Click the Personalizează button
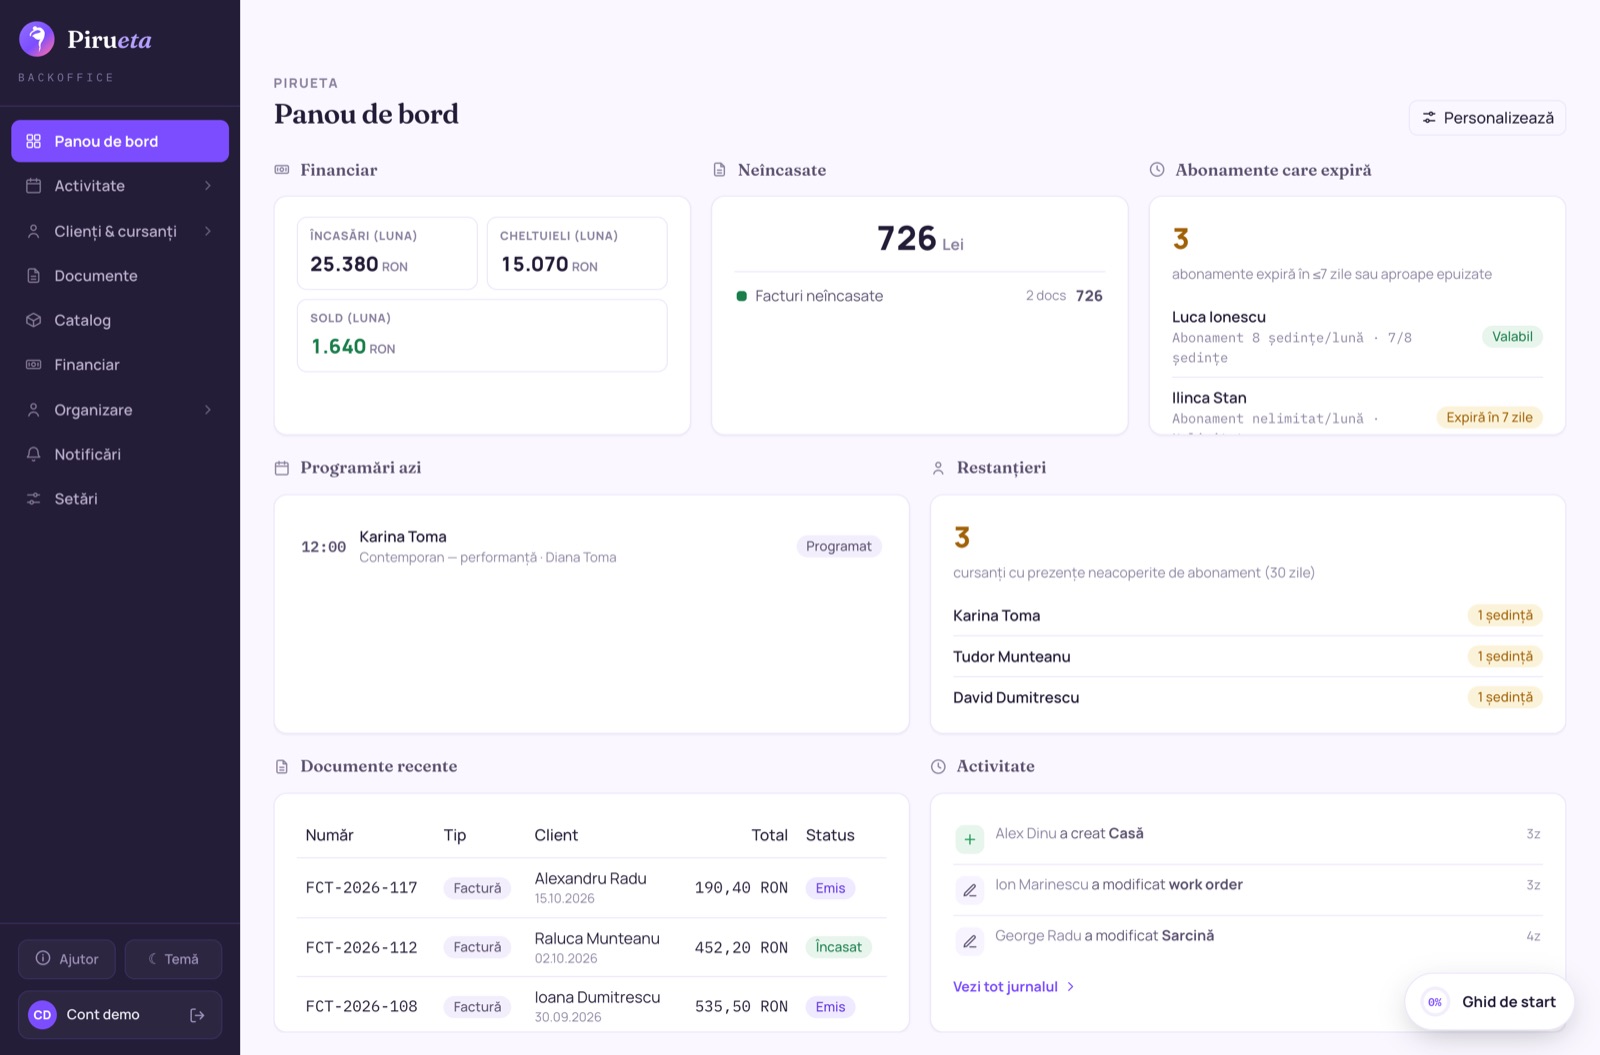The image size is (1600, 1055). tap(1487, 118)
